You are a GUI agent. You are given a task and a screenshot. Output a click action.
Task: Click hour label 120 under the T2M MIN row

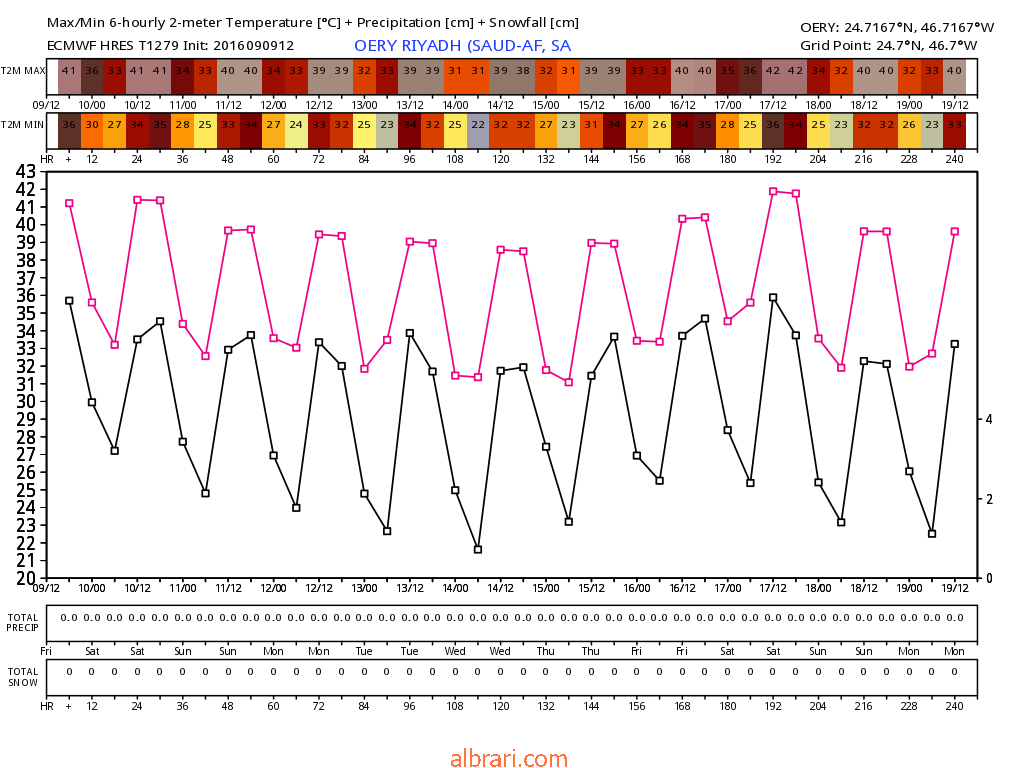tap(501, 159)
